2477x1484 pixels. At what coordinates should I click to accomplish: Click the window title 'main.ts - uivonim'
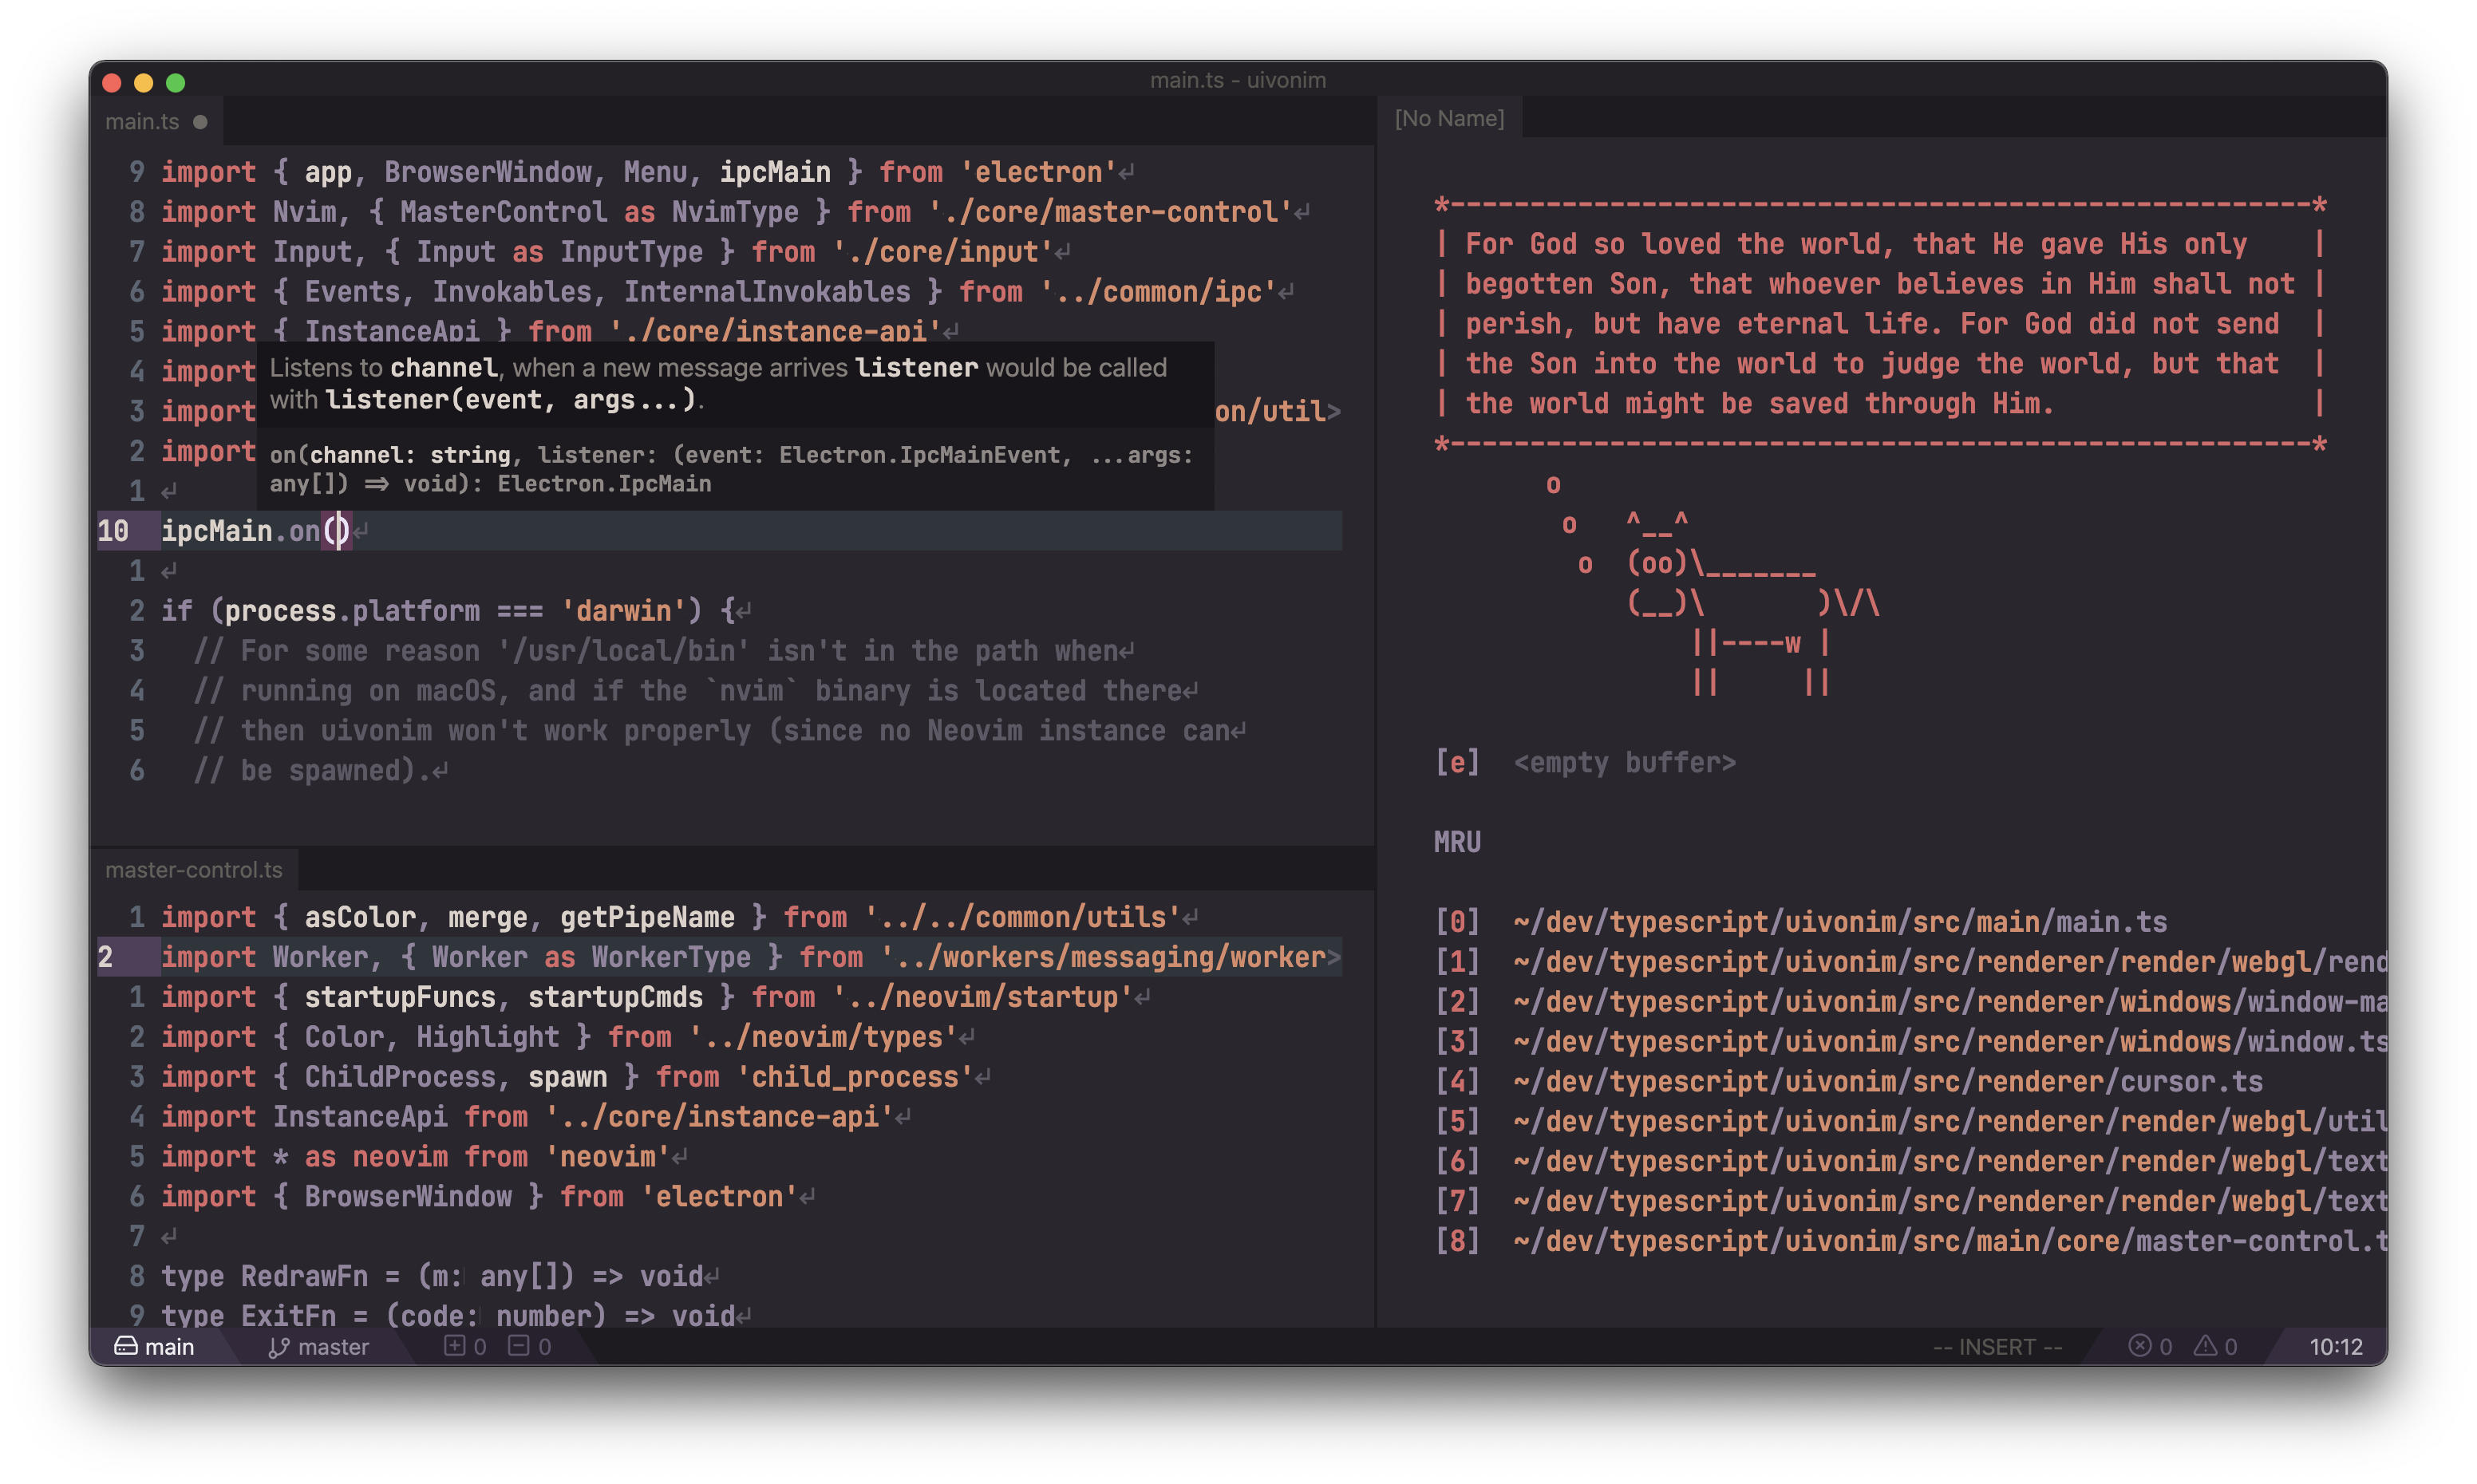[x=1237, y=80]
